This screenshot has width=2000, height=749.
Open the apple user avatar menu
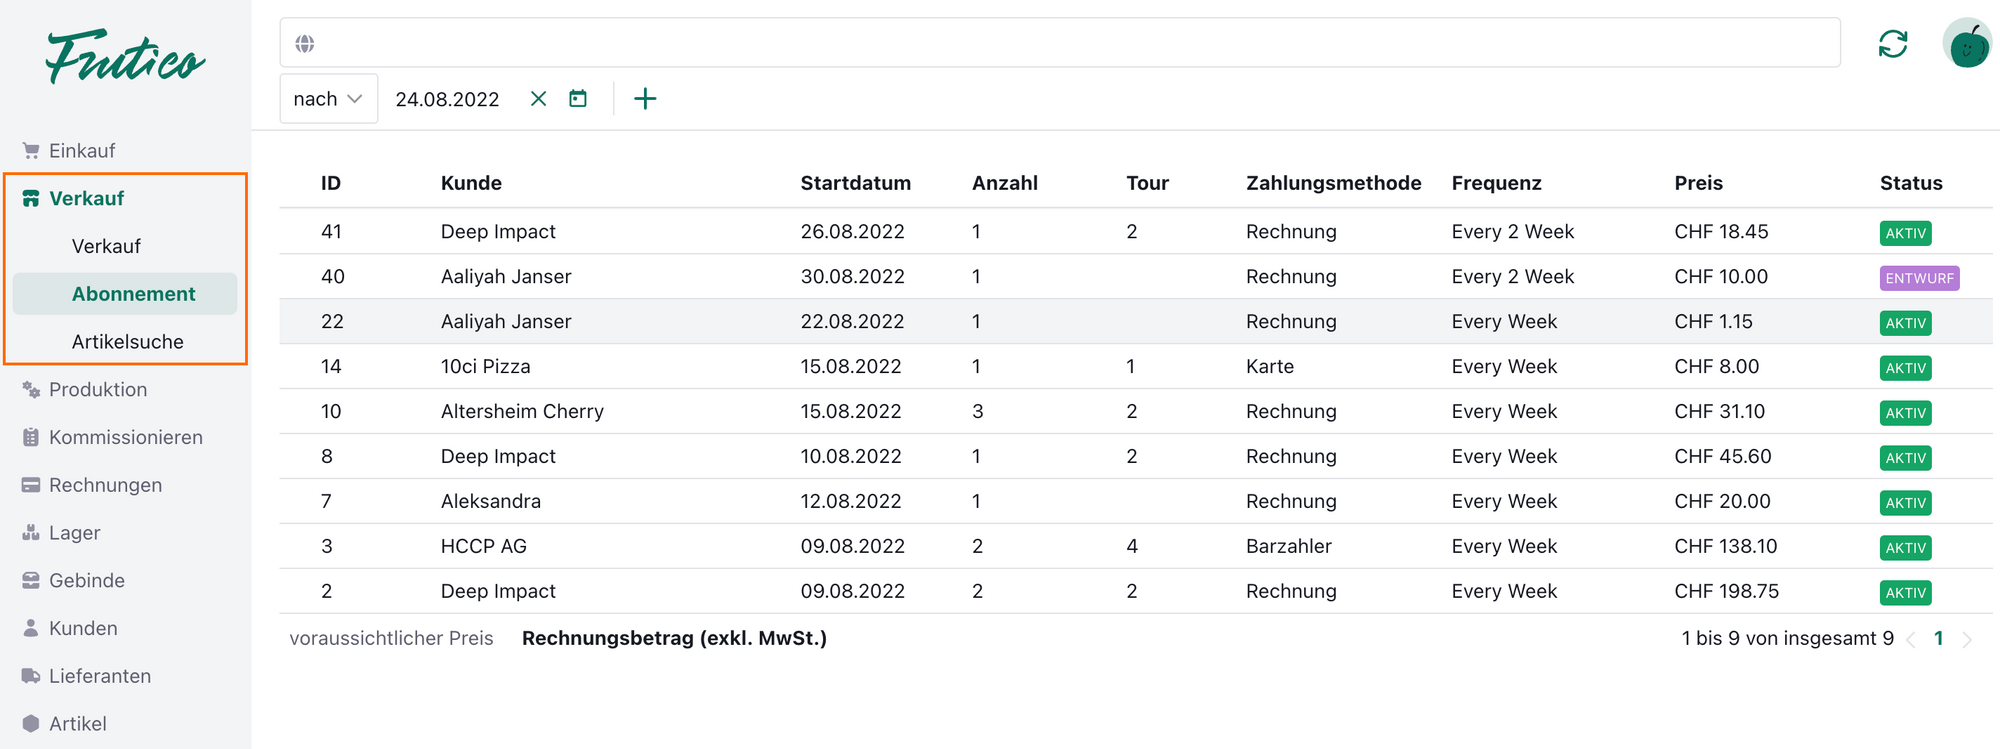pos(1966,44)
